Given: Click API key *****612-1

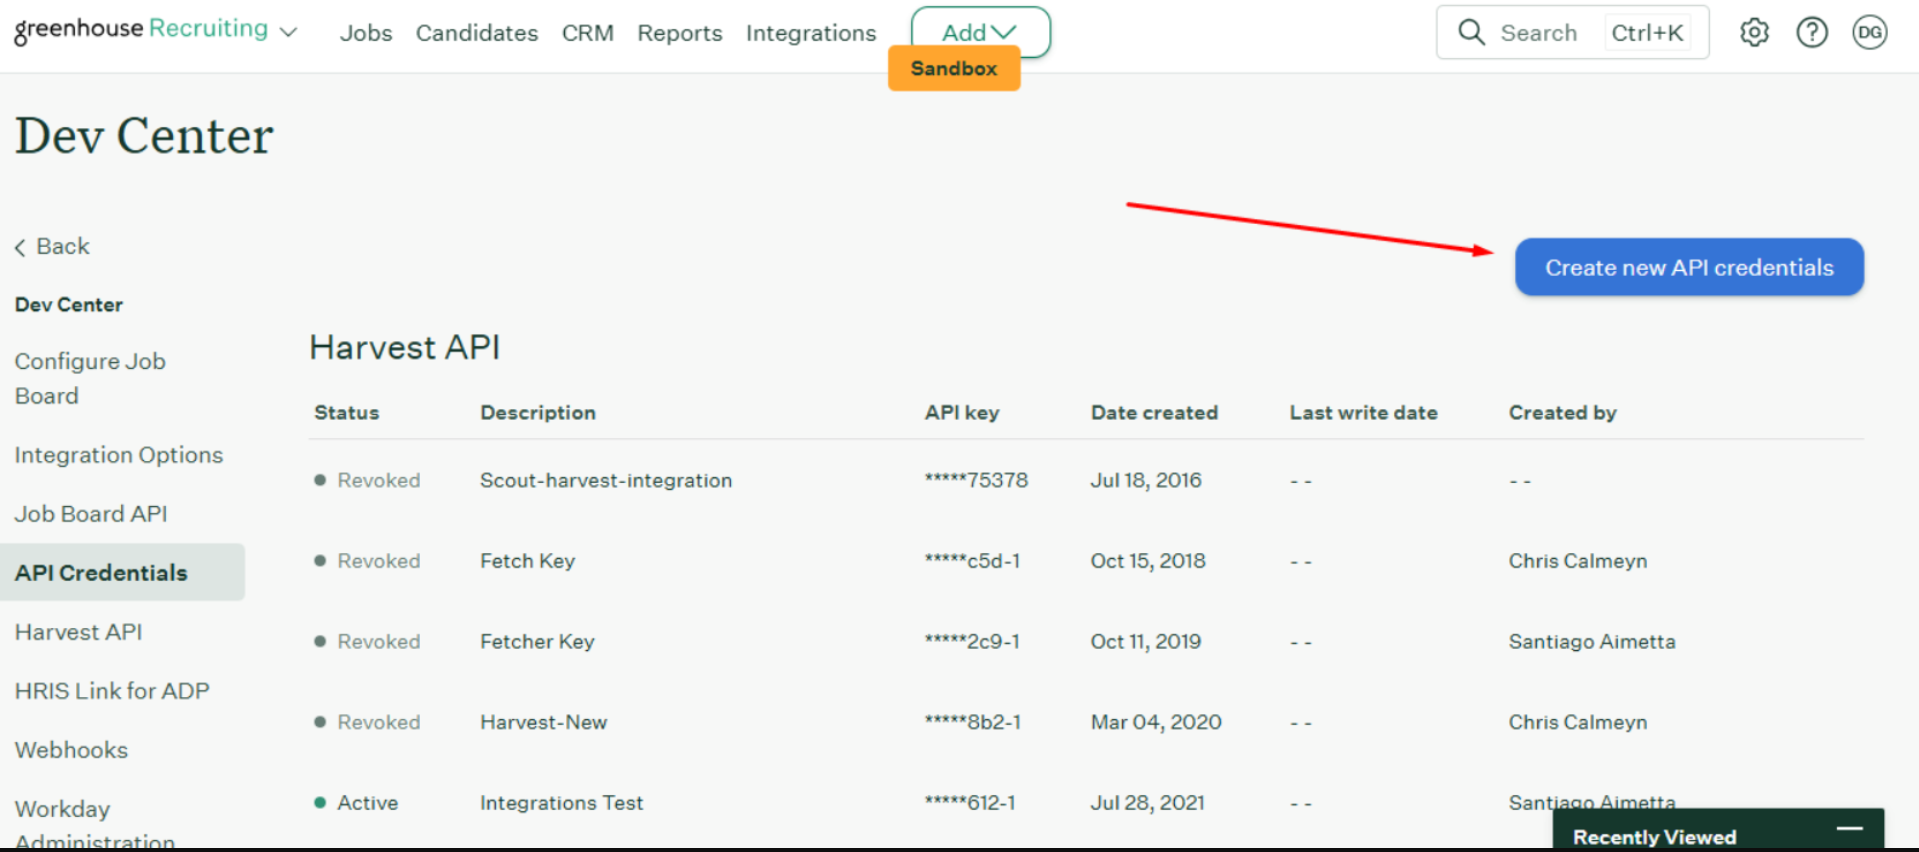Looking at the screenshot, I should tap(970, 803).
